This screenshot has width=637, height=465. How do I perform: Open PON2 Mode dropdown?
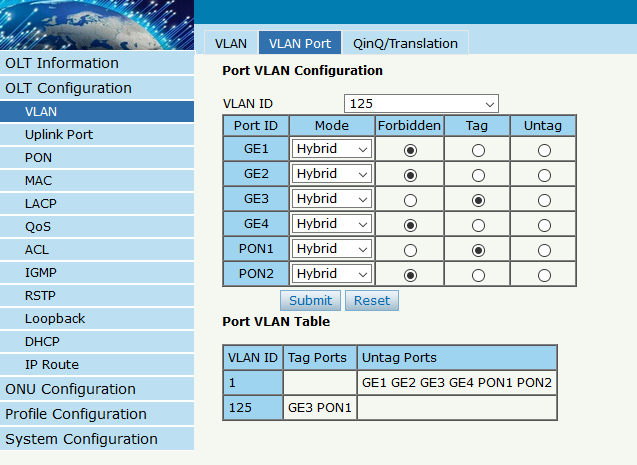point(332,274)
